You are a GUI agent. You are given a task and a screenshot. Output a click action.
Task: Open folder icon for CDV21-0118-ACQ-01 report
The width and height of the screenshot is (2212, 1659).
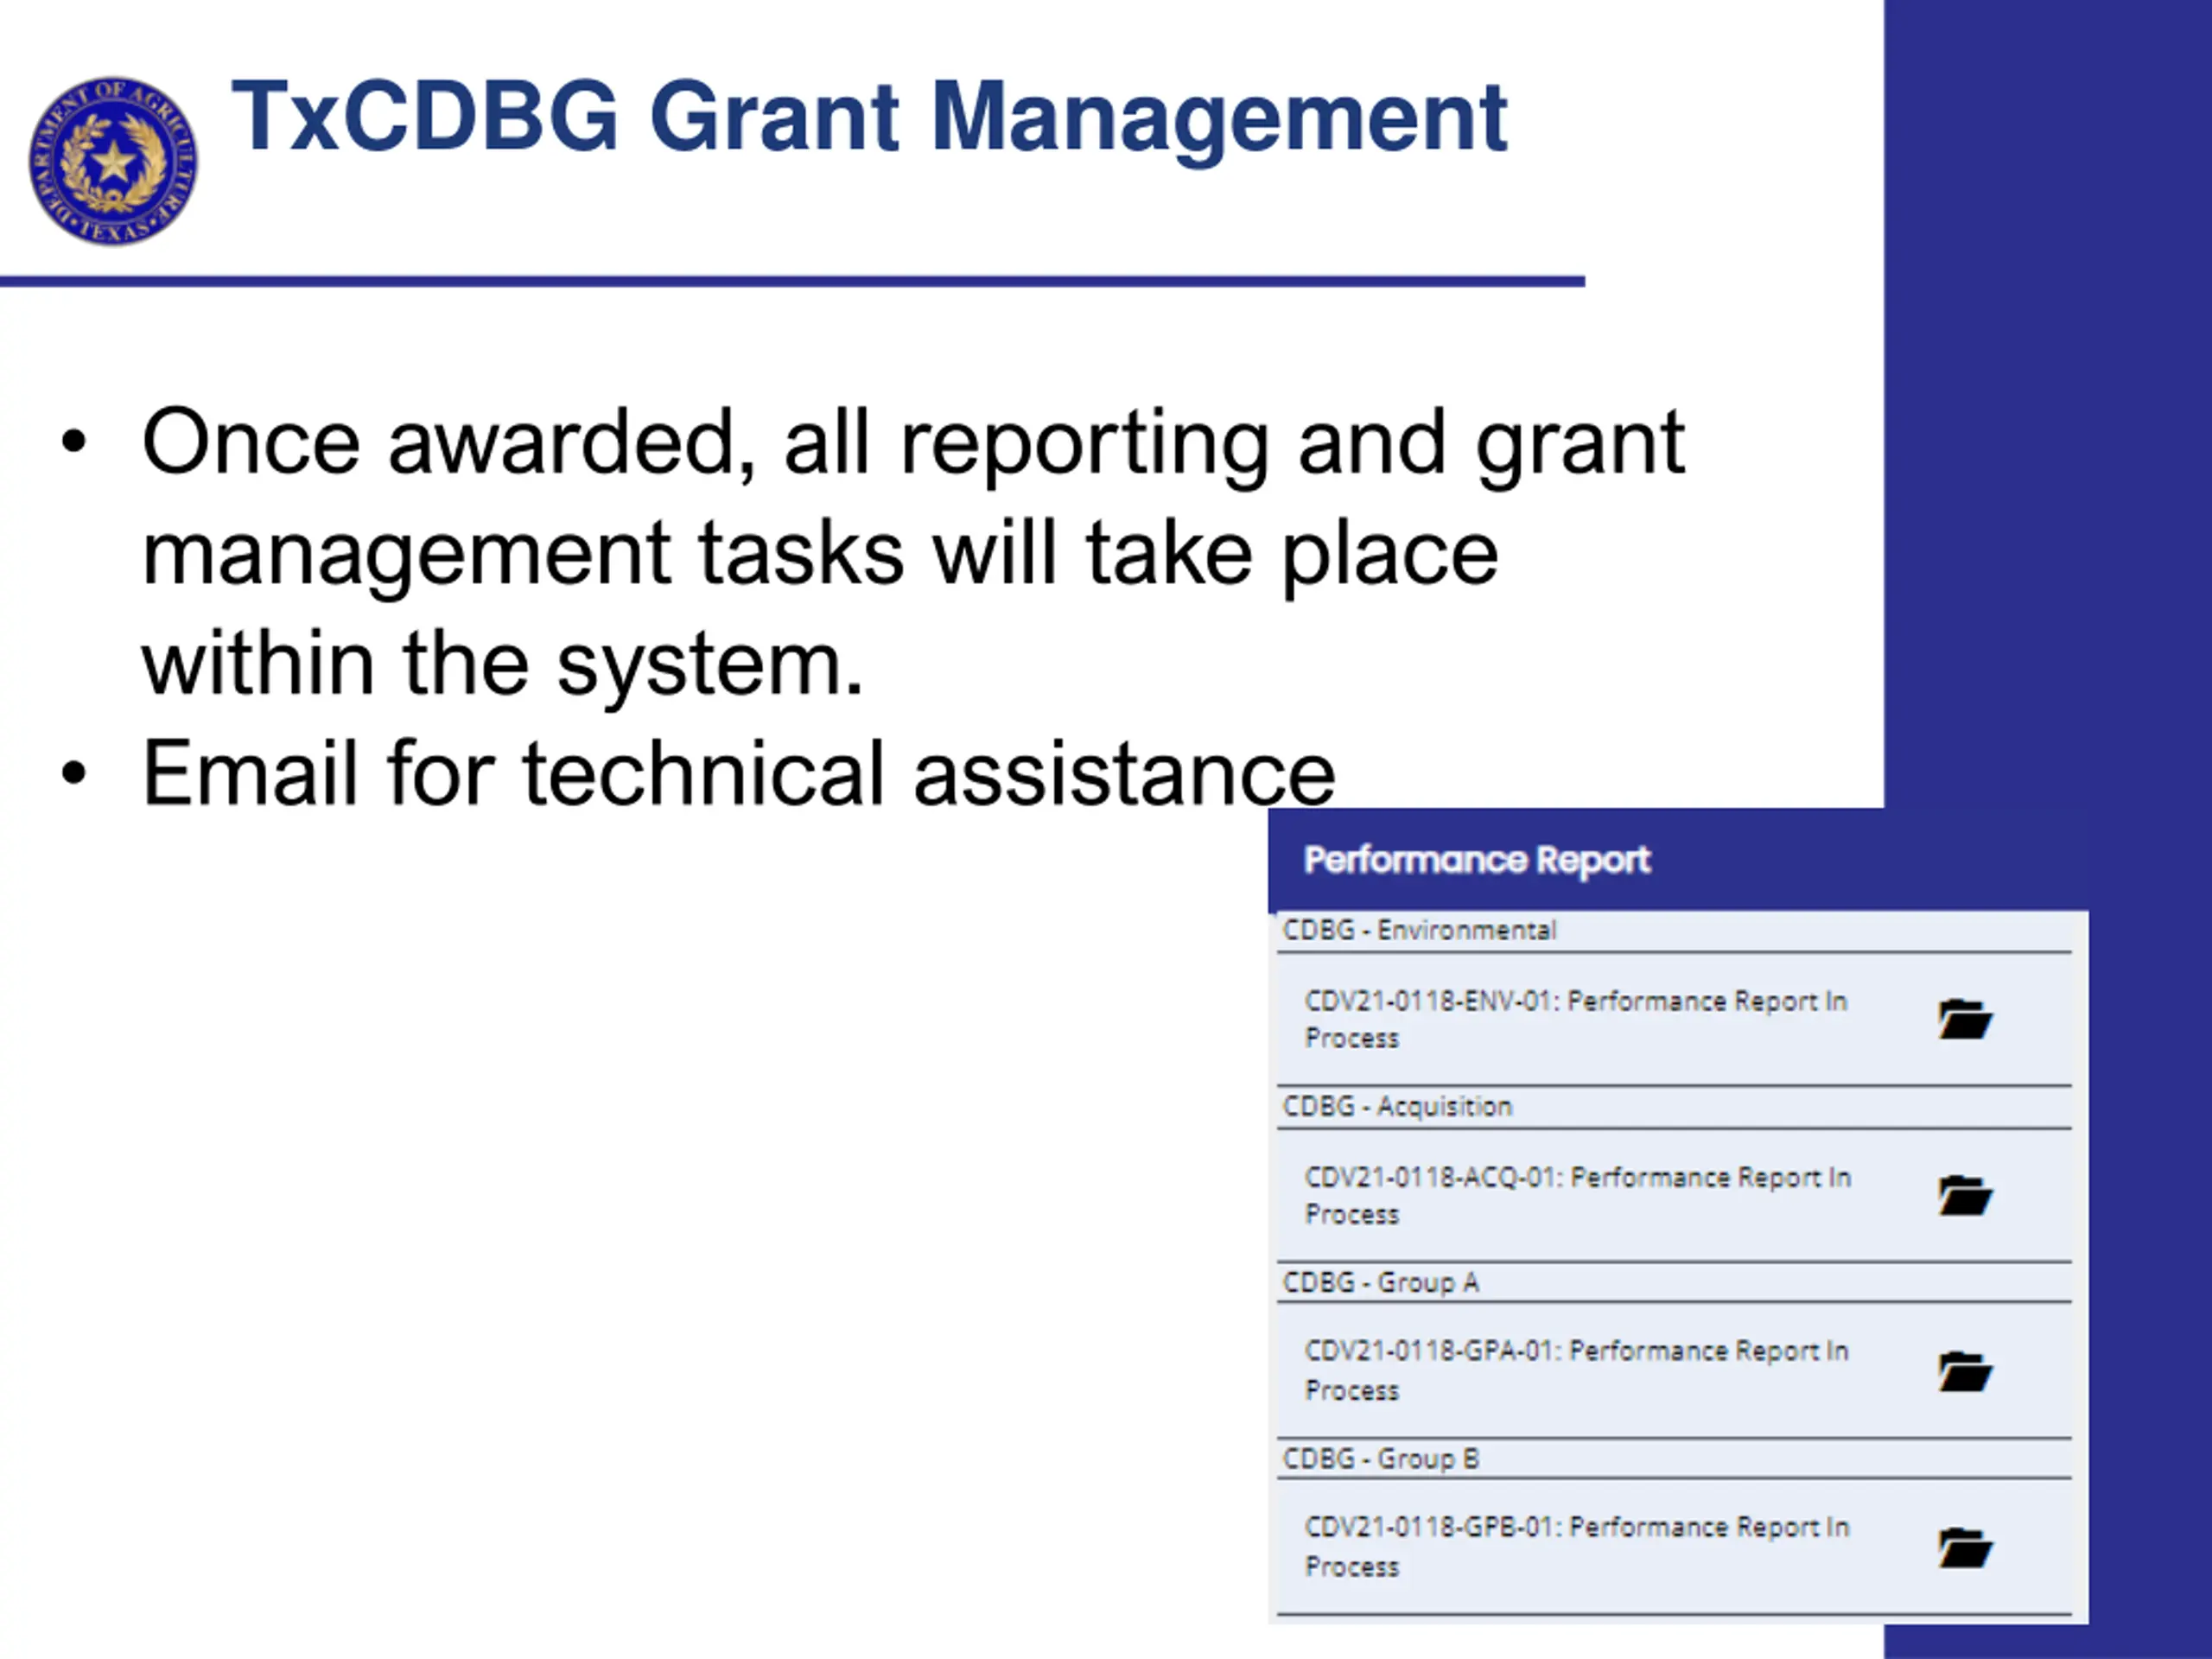coord(1965,1195)
